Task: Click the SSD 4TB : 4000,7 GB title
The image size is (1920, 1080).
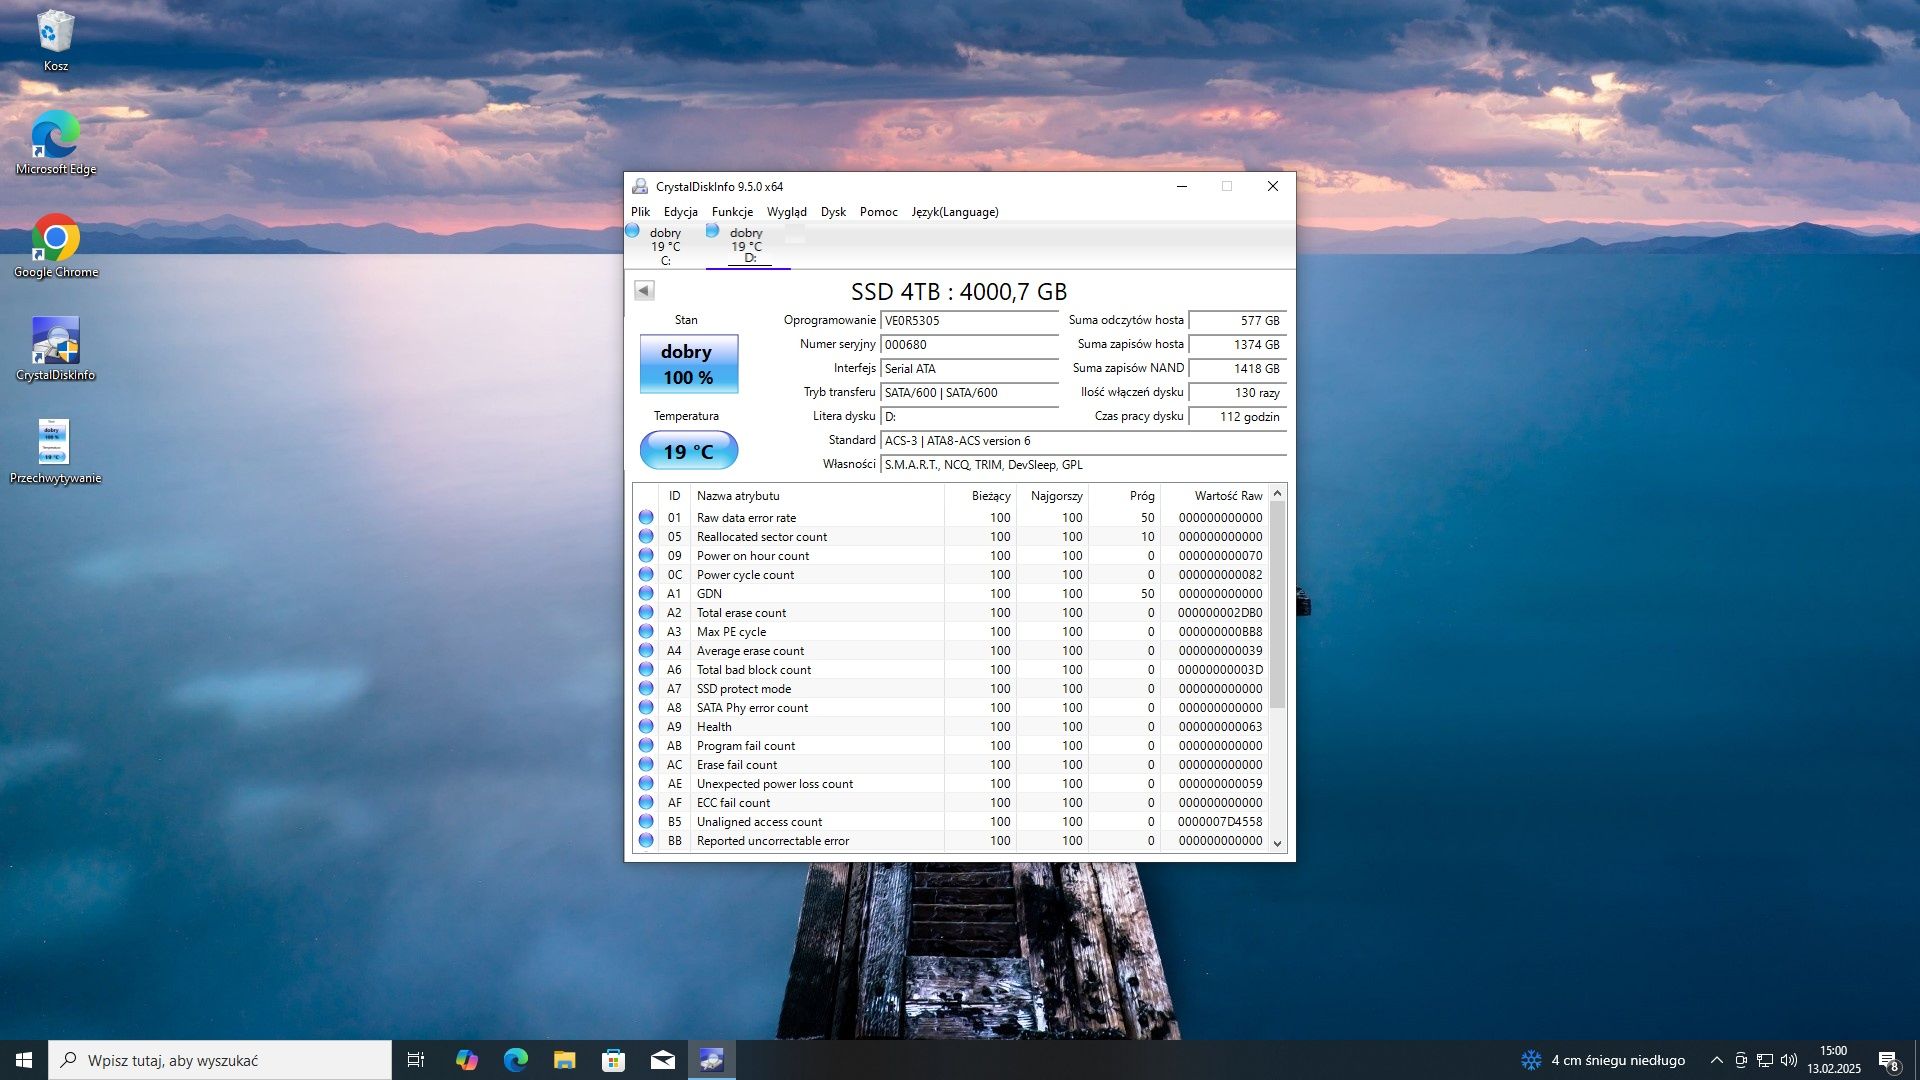Action: tap(959, 291)
